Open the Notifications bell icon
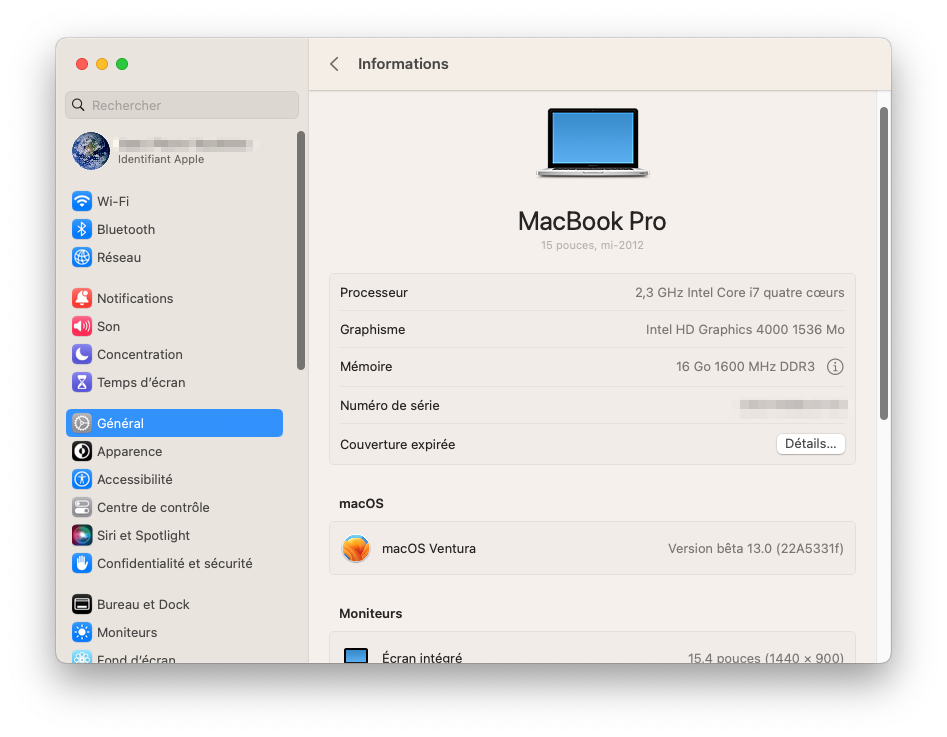Image resolution: width=947 pixels, height=737 pixels. [82, 298]
